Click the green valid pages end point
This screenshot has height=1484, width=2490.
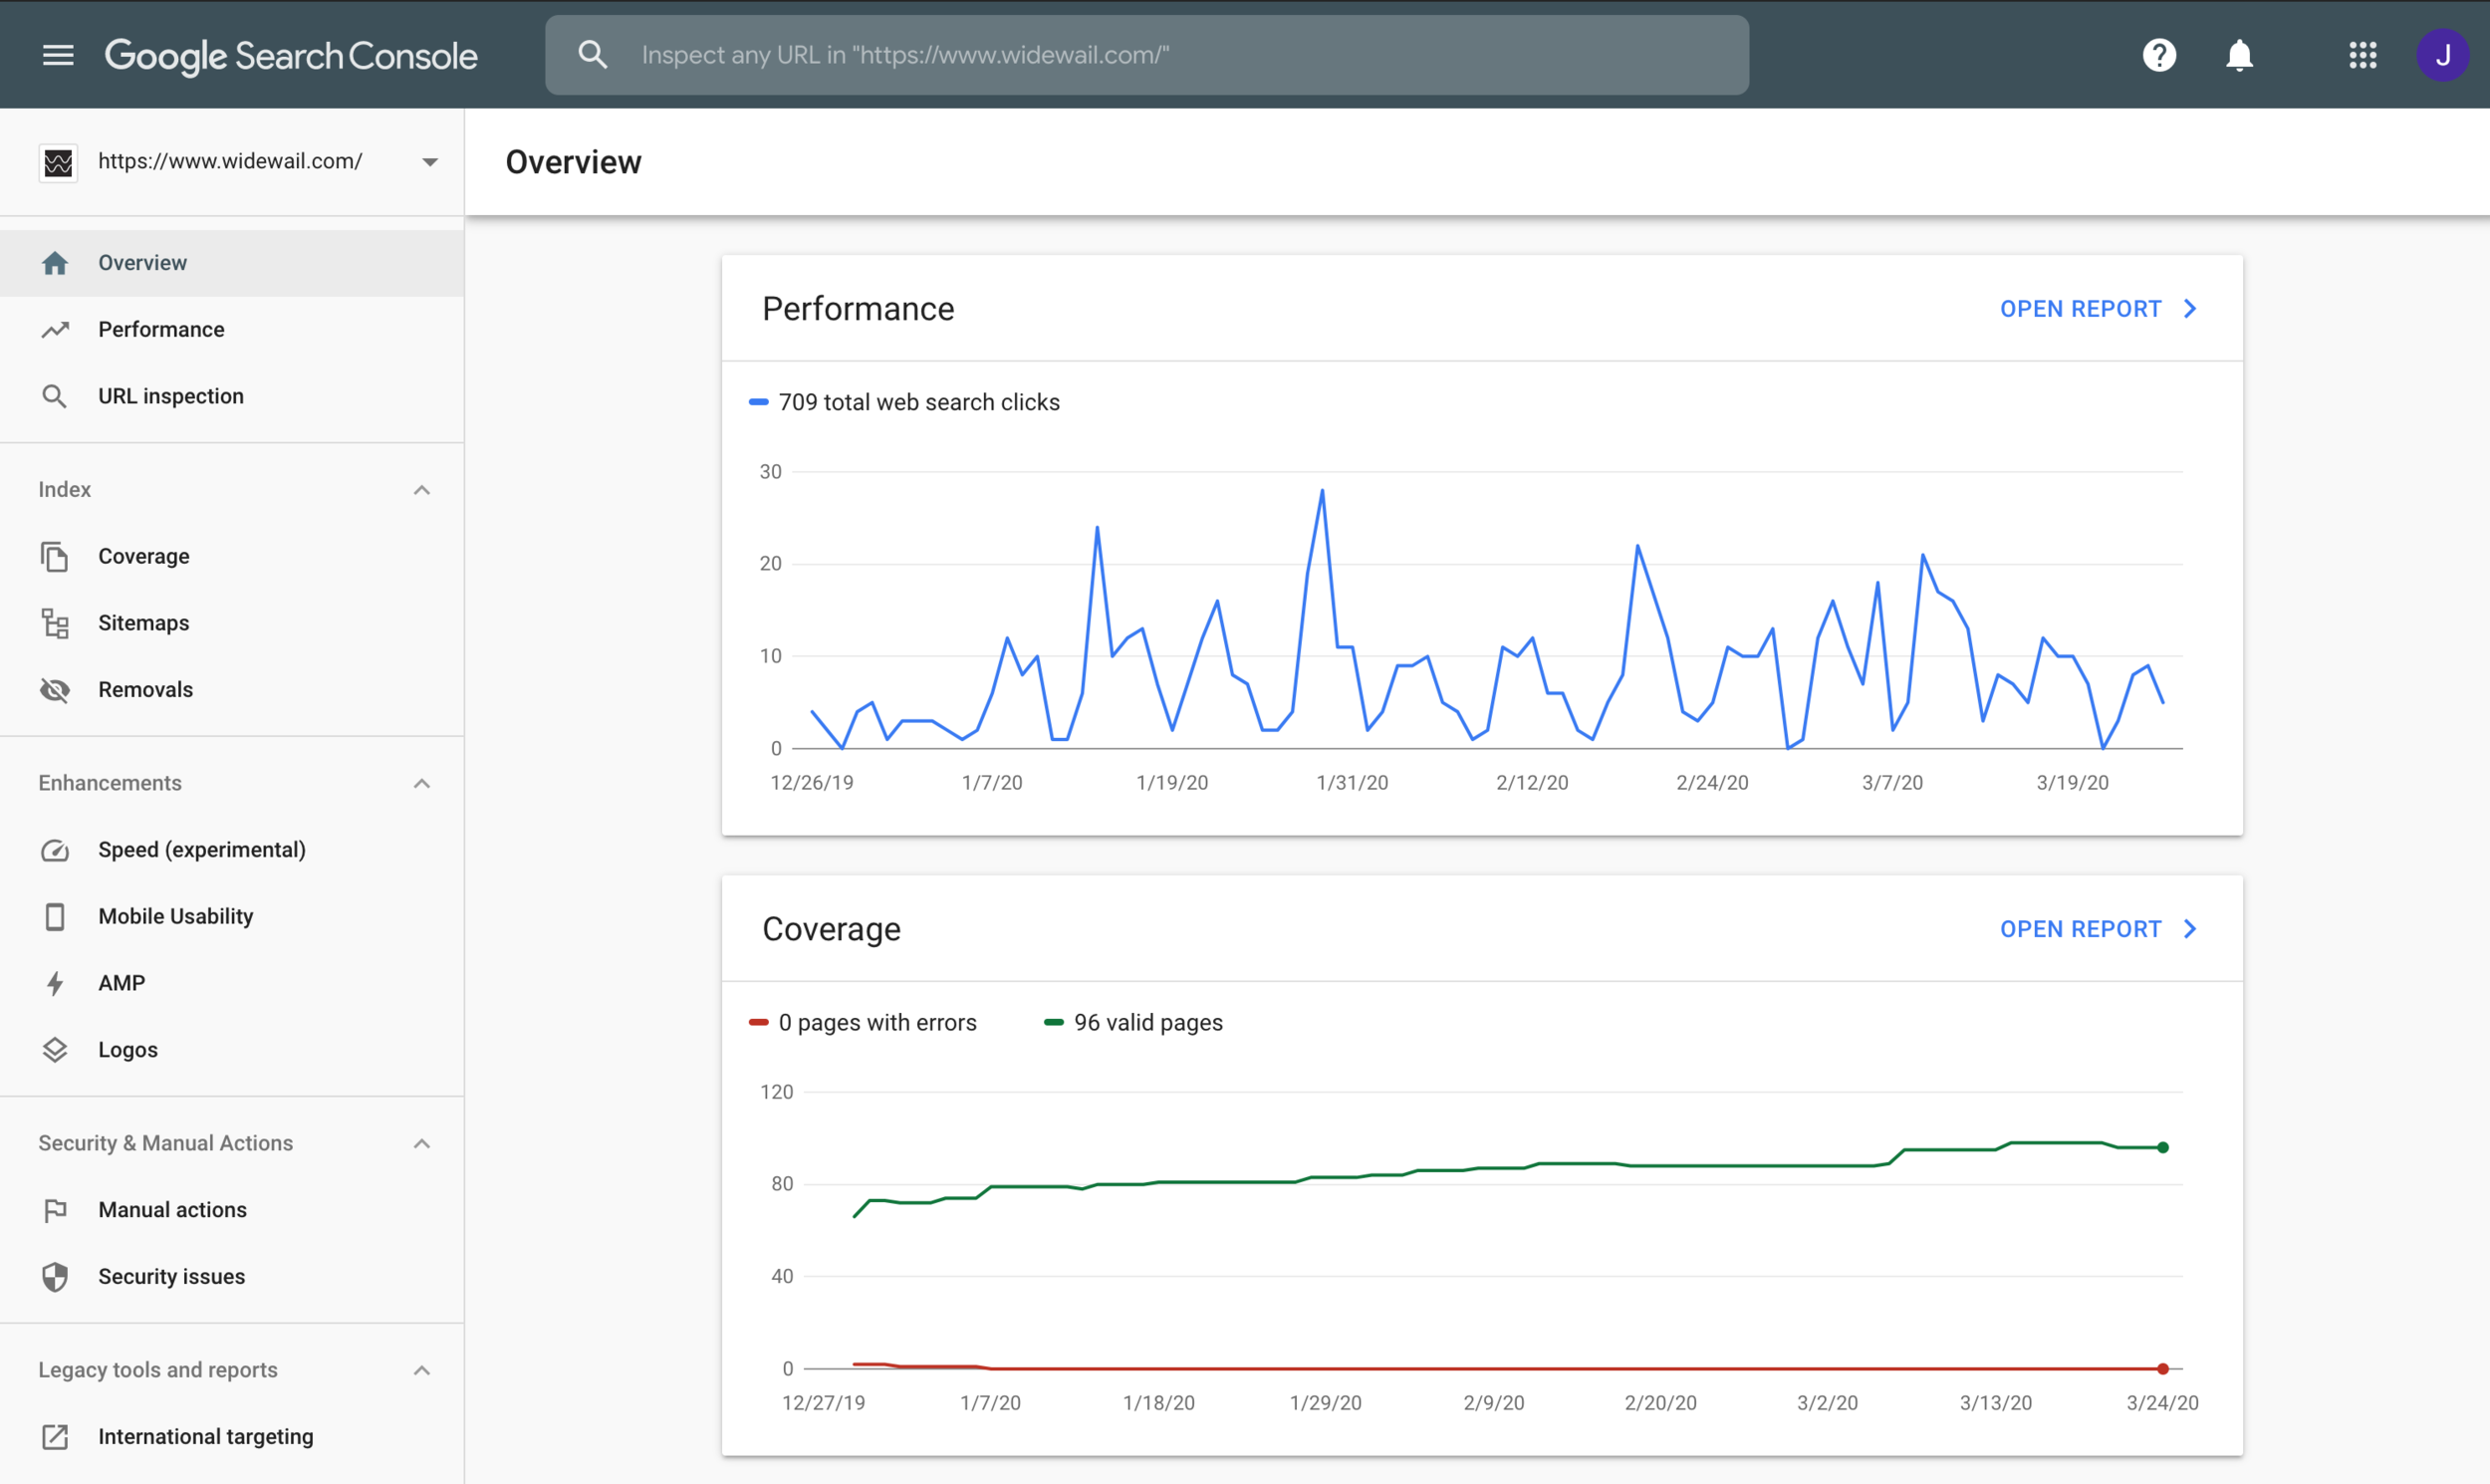click(x=2163, y=1147)
